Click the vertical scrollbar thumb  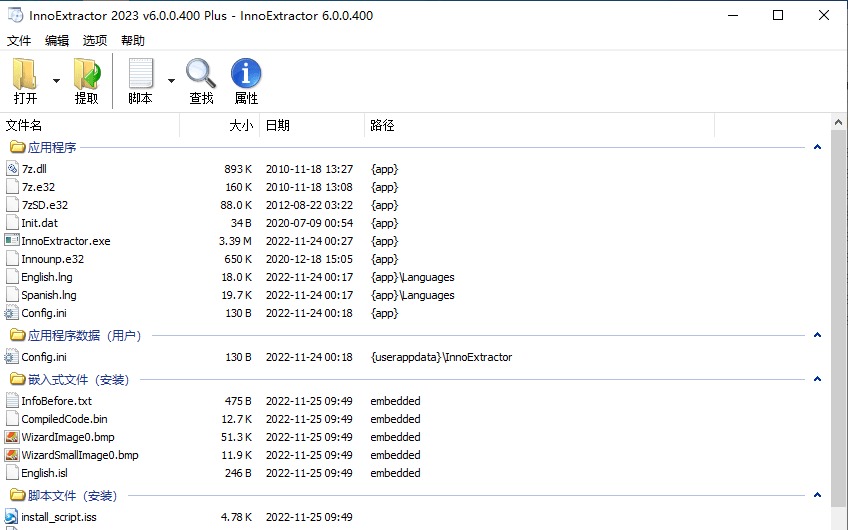[x=838, y=319]
